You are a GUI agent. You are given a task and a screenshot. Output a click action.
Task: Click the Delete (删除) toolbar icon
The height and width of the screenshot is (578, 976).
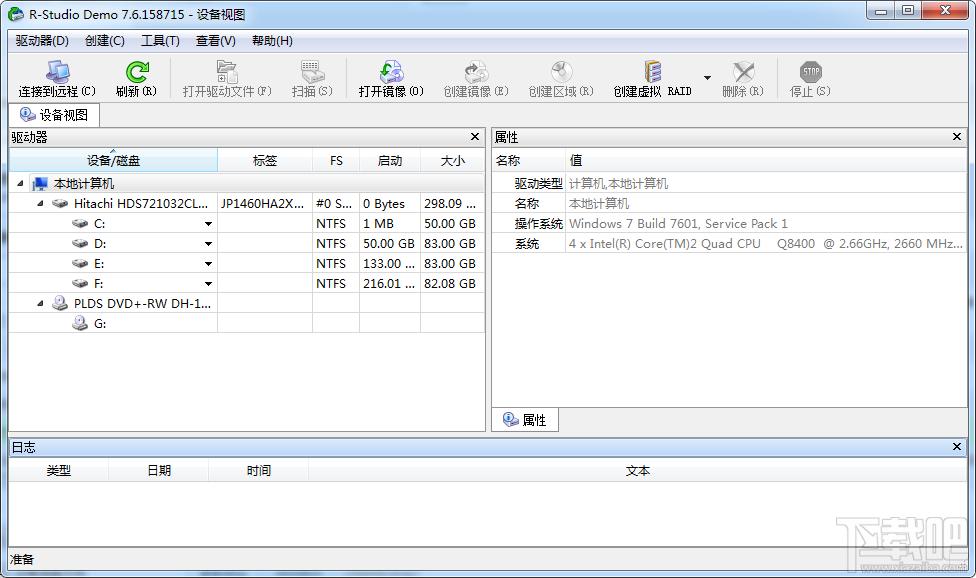[743, 72]
